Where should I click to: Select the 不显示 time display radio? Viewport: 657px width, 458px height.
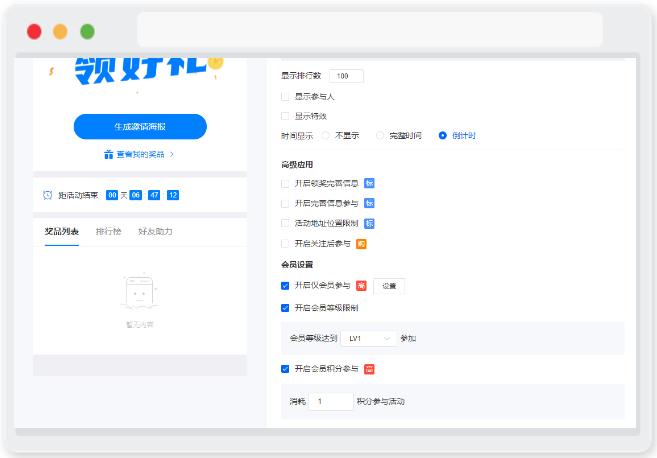pyautogui.click(x=325, y=136)
